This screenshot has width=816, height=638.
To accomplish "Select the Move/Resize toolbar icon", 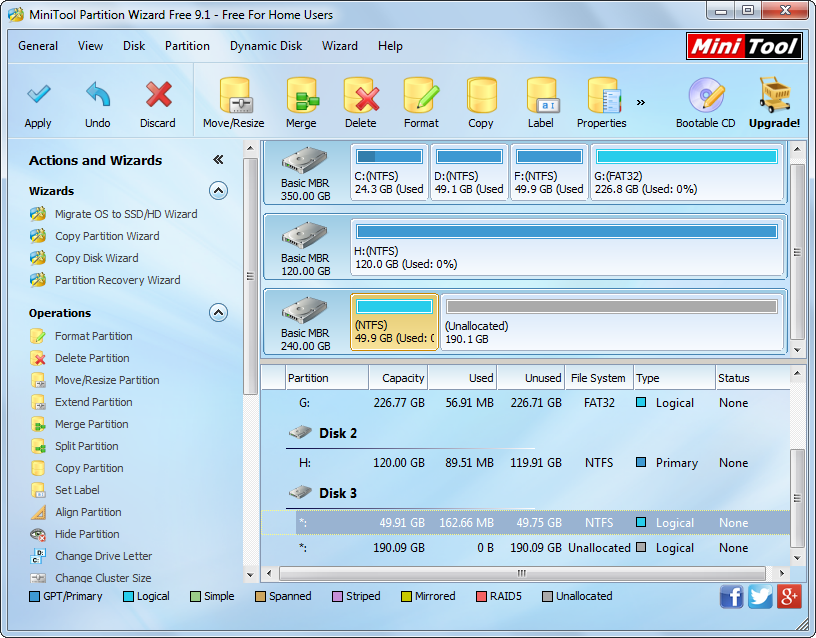I will (x=235, y=96).
